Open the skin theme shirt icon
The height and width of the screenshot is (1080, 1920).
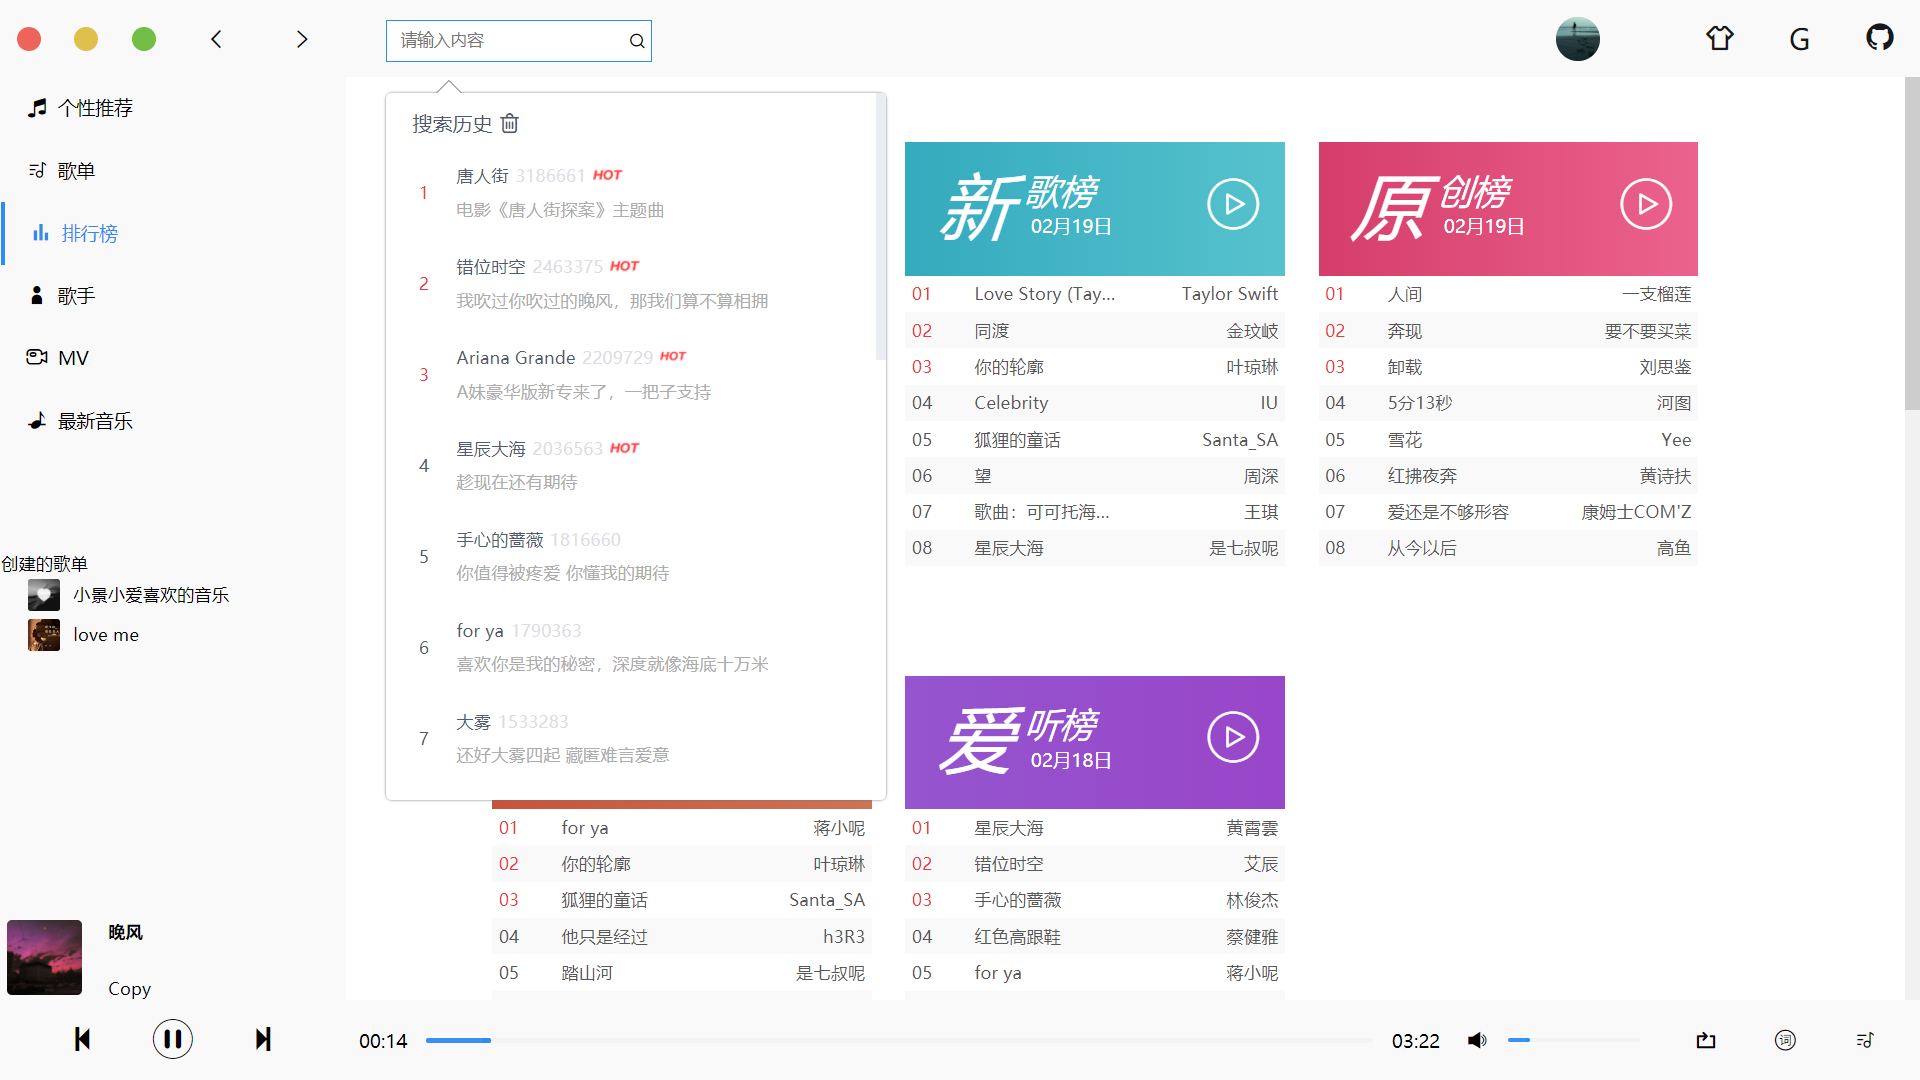(x=1719, y=39)
